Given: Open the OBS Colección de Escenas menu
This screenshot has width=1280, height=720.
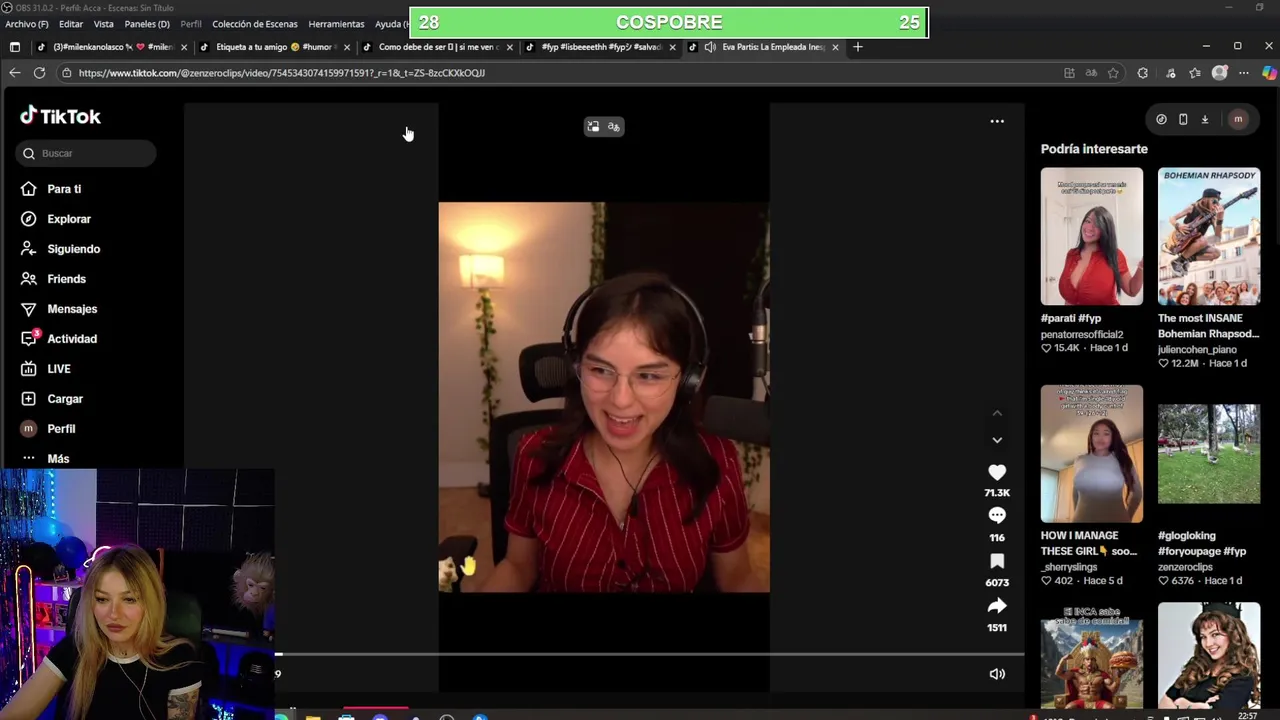Looking at the screenshot, I should [255, 24].
